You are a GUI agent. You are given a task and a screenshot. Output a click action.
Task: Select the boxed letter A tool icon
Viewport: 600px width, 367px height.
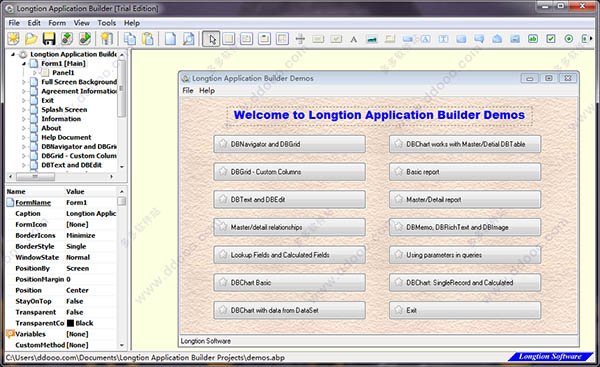pyautogui.click(x=426, y=39)
